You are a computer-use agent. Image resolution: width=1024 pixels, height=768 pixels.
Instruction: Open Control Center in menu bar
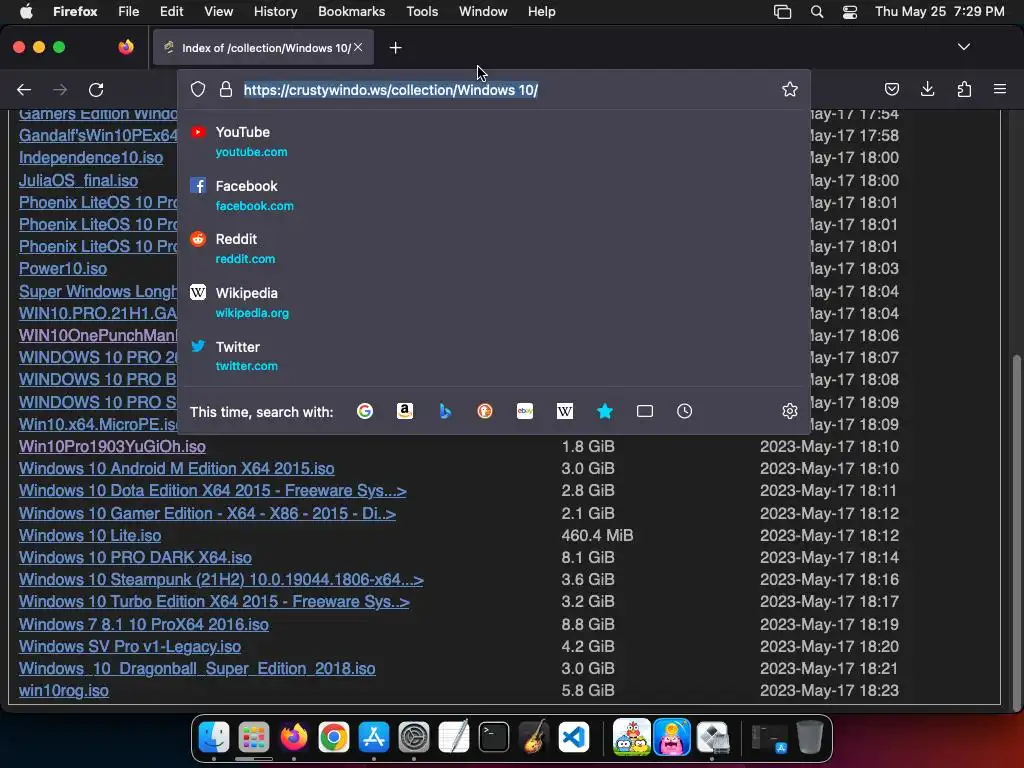pos(850,12)
